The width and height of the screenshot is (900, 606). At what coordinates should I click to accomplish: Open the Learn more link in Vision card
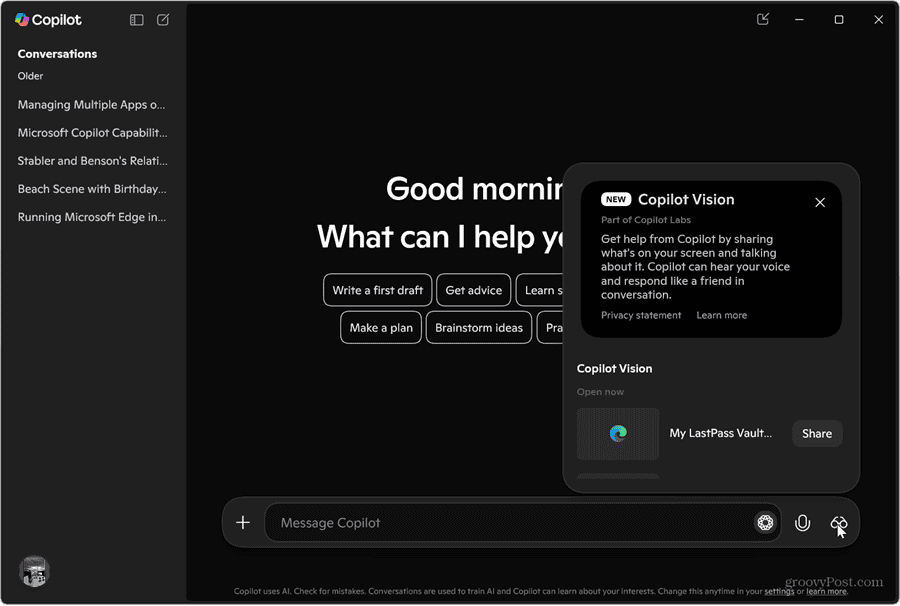[721, 315]
